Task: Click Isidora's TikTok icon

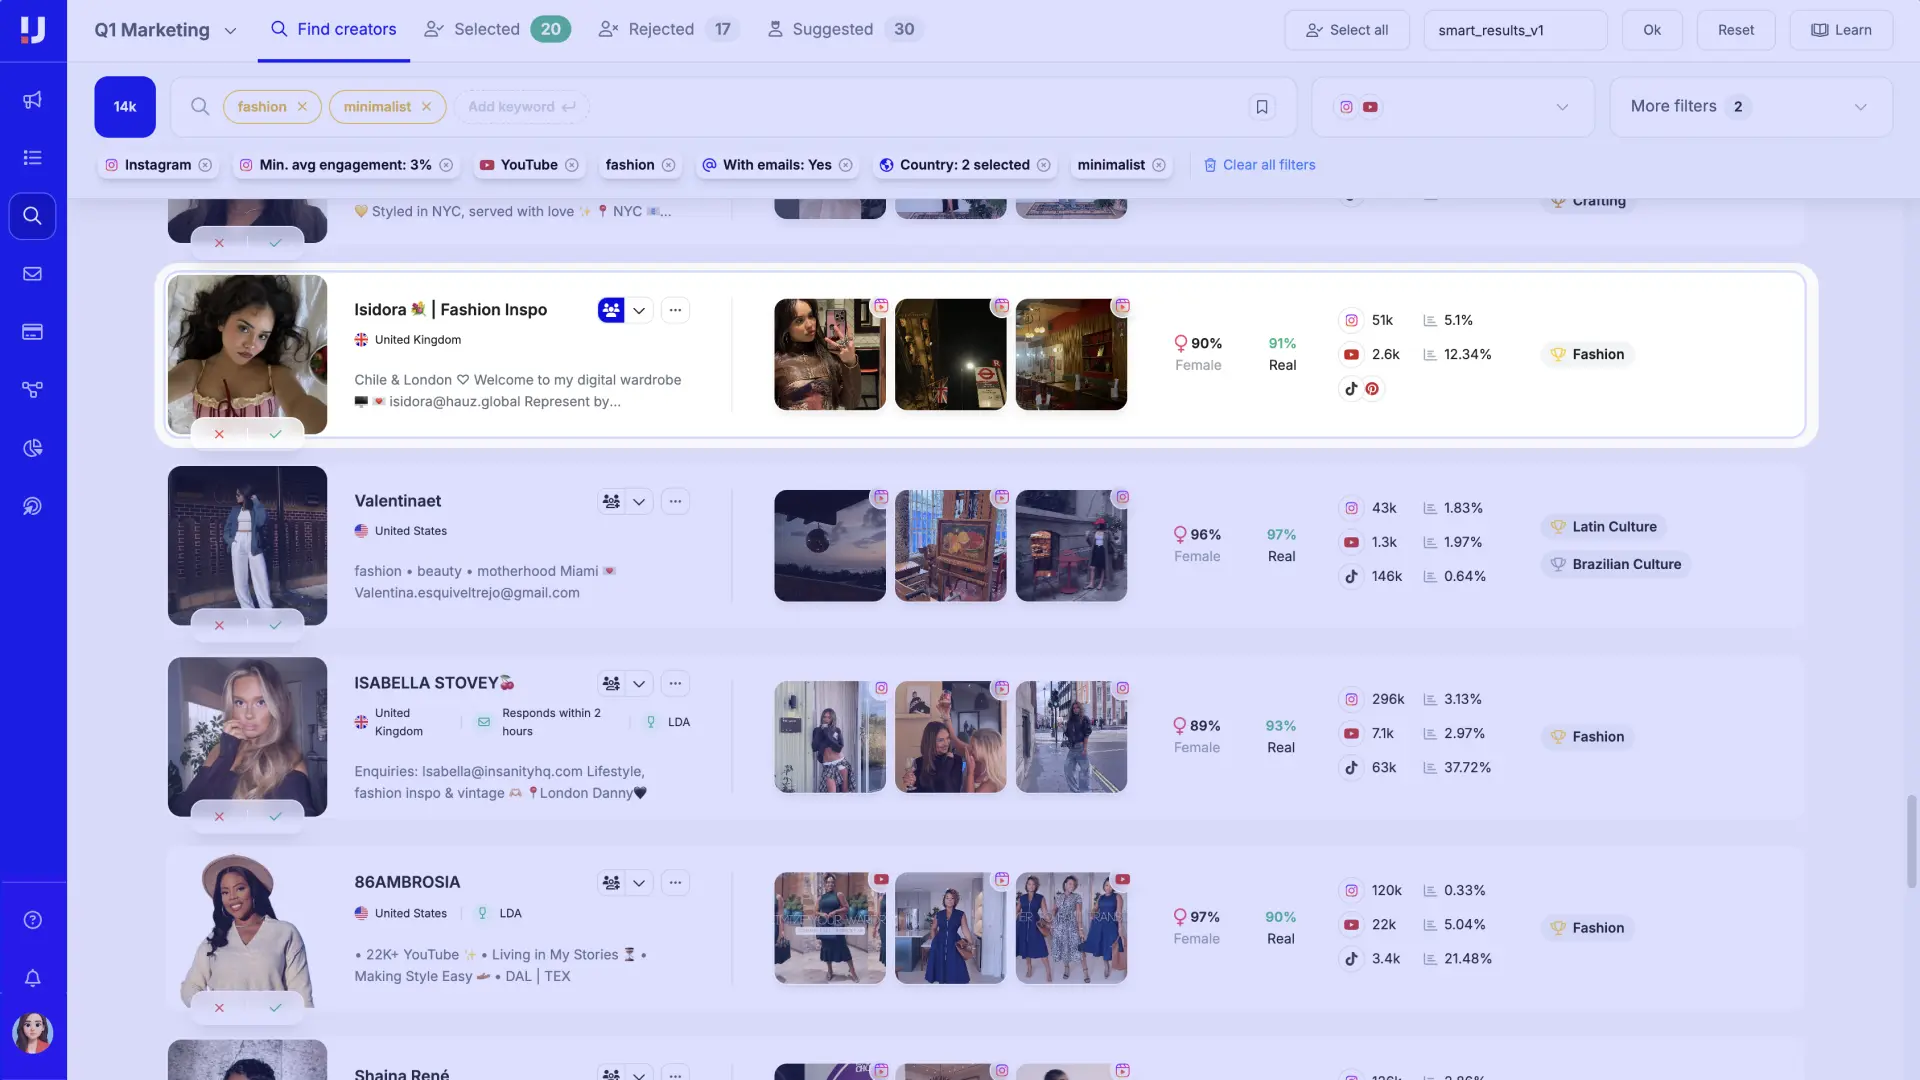Action: (1351, 389)
